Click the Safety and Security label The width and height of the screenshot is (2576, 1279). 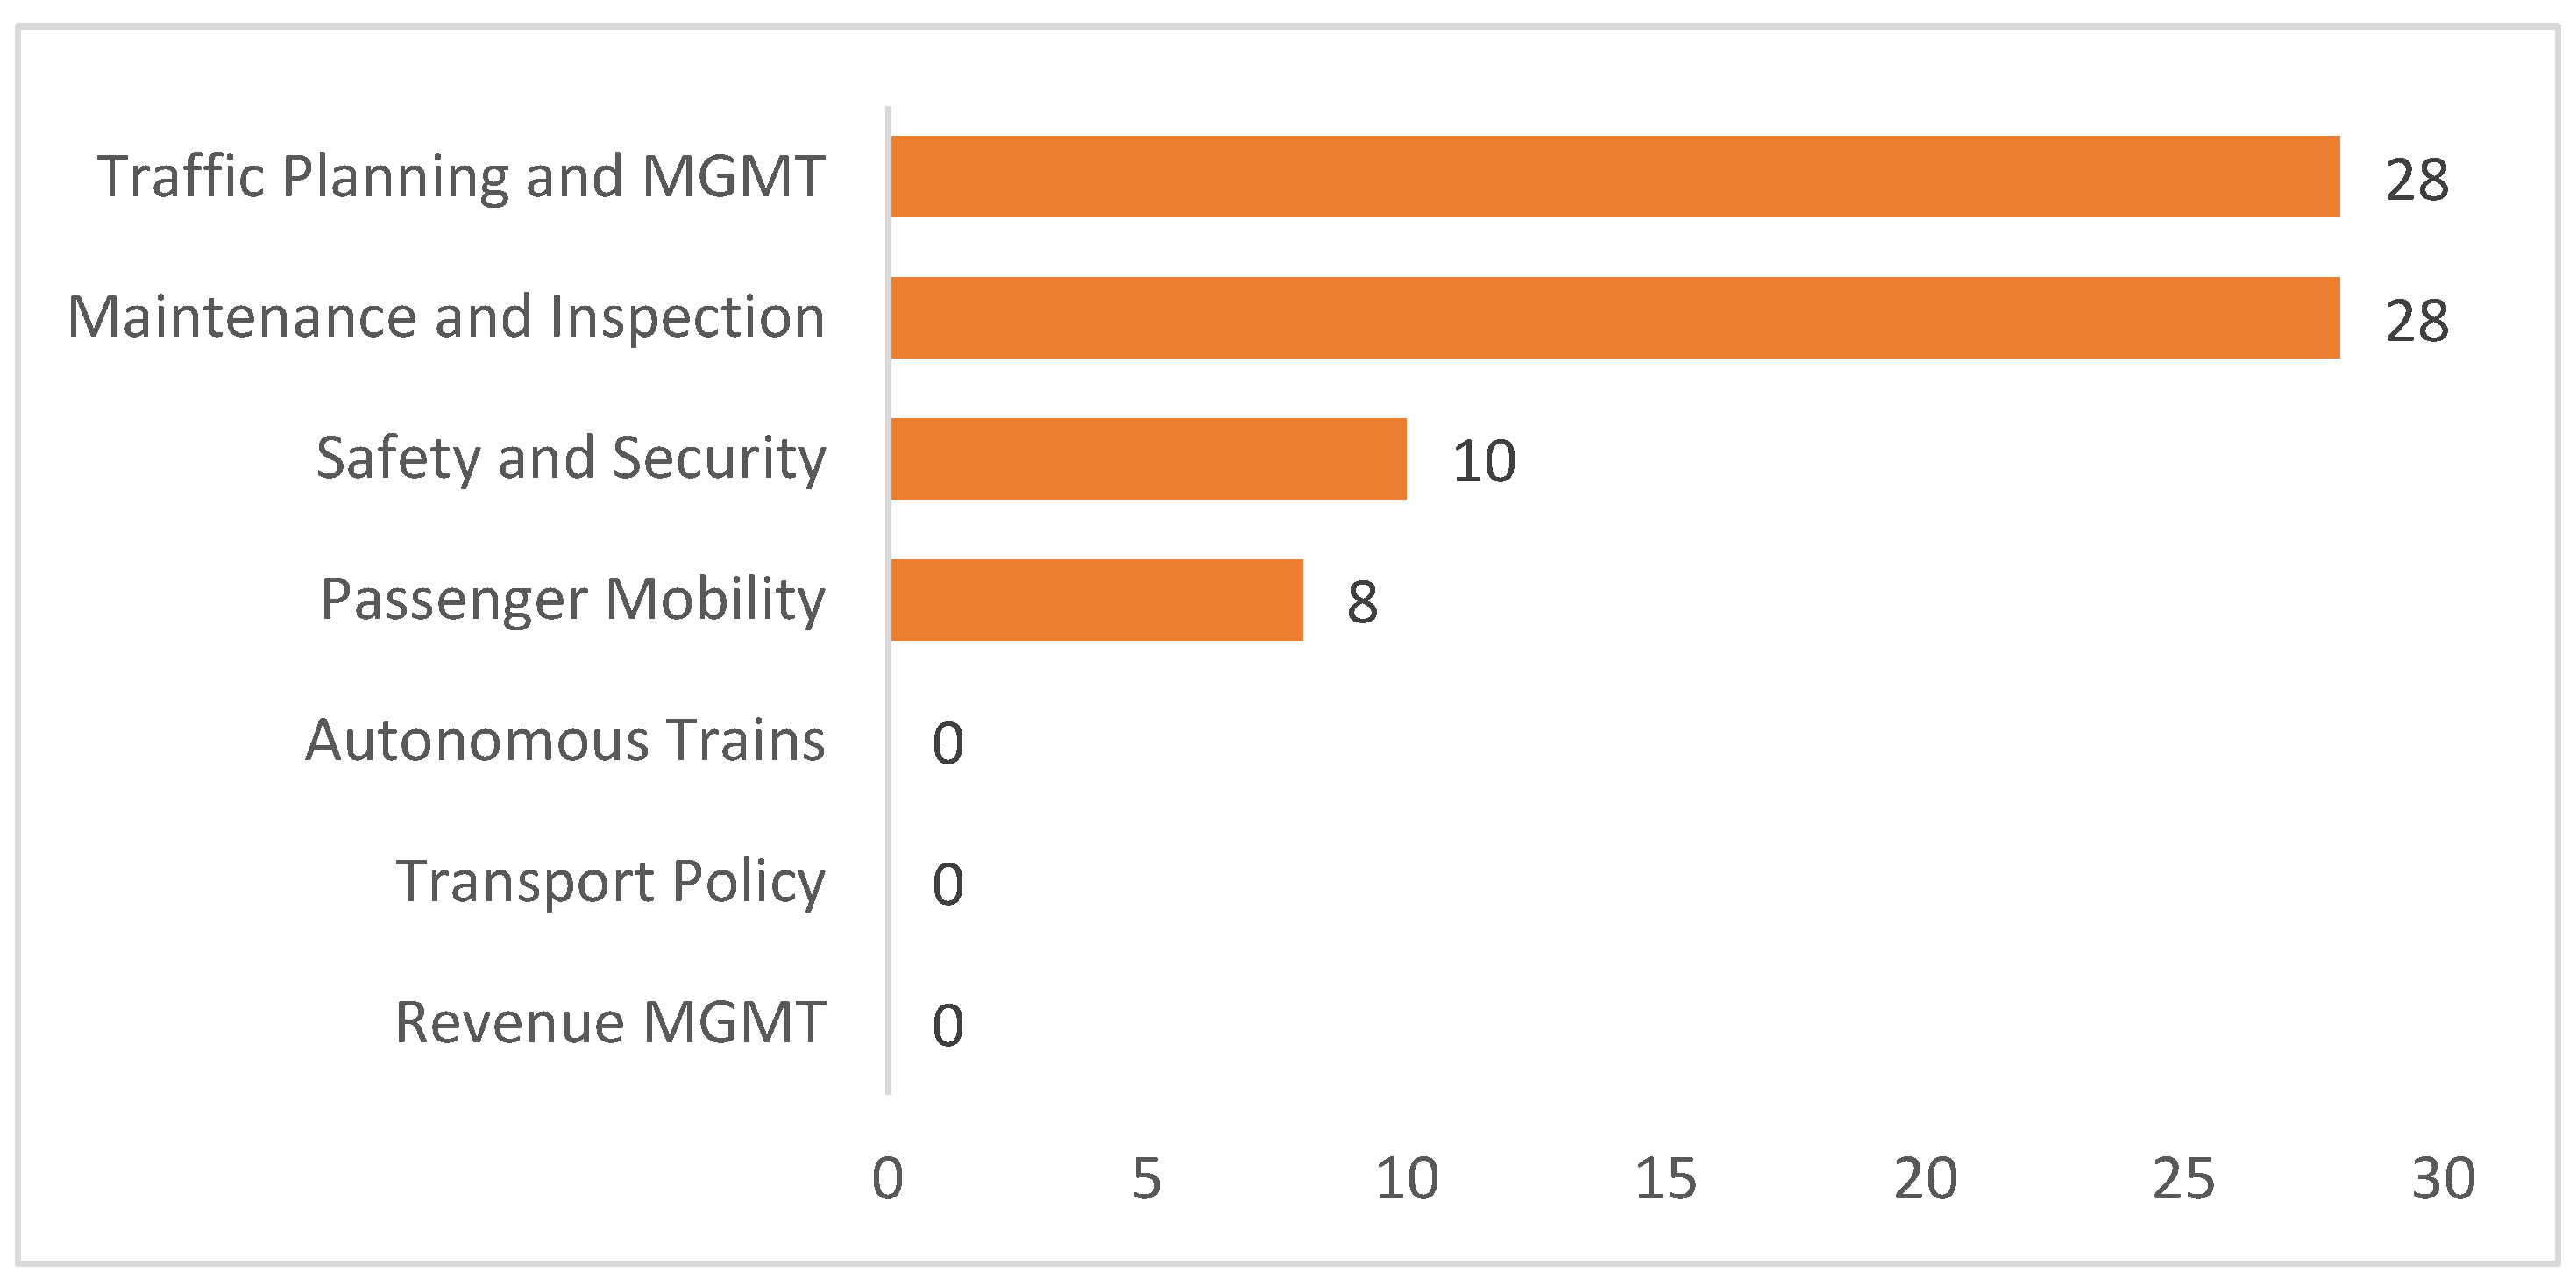(x=571, y=459)
